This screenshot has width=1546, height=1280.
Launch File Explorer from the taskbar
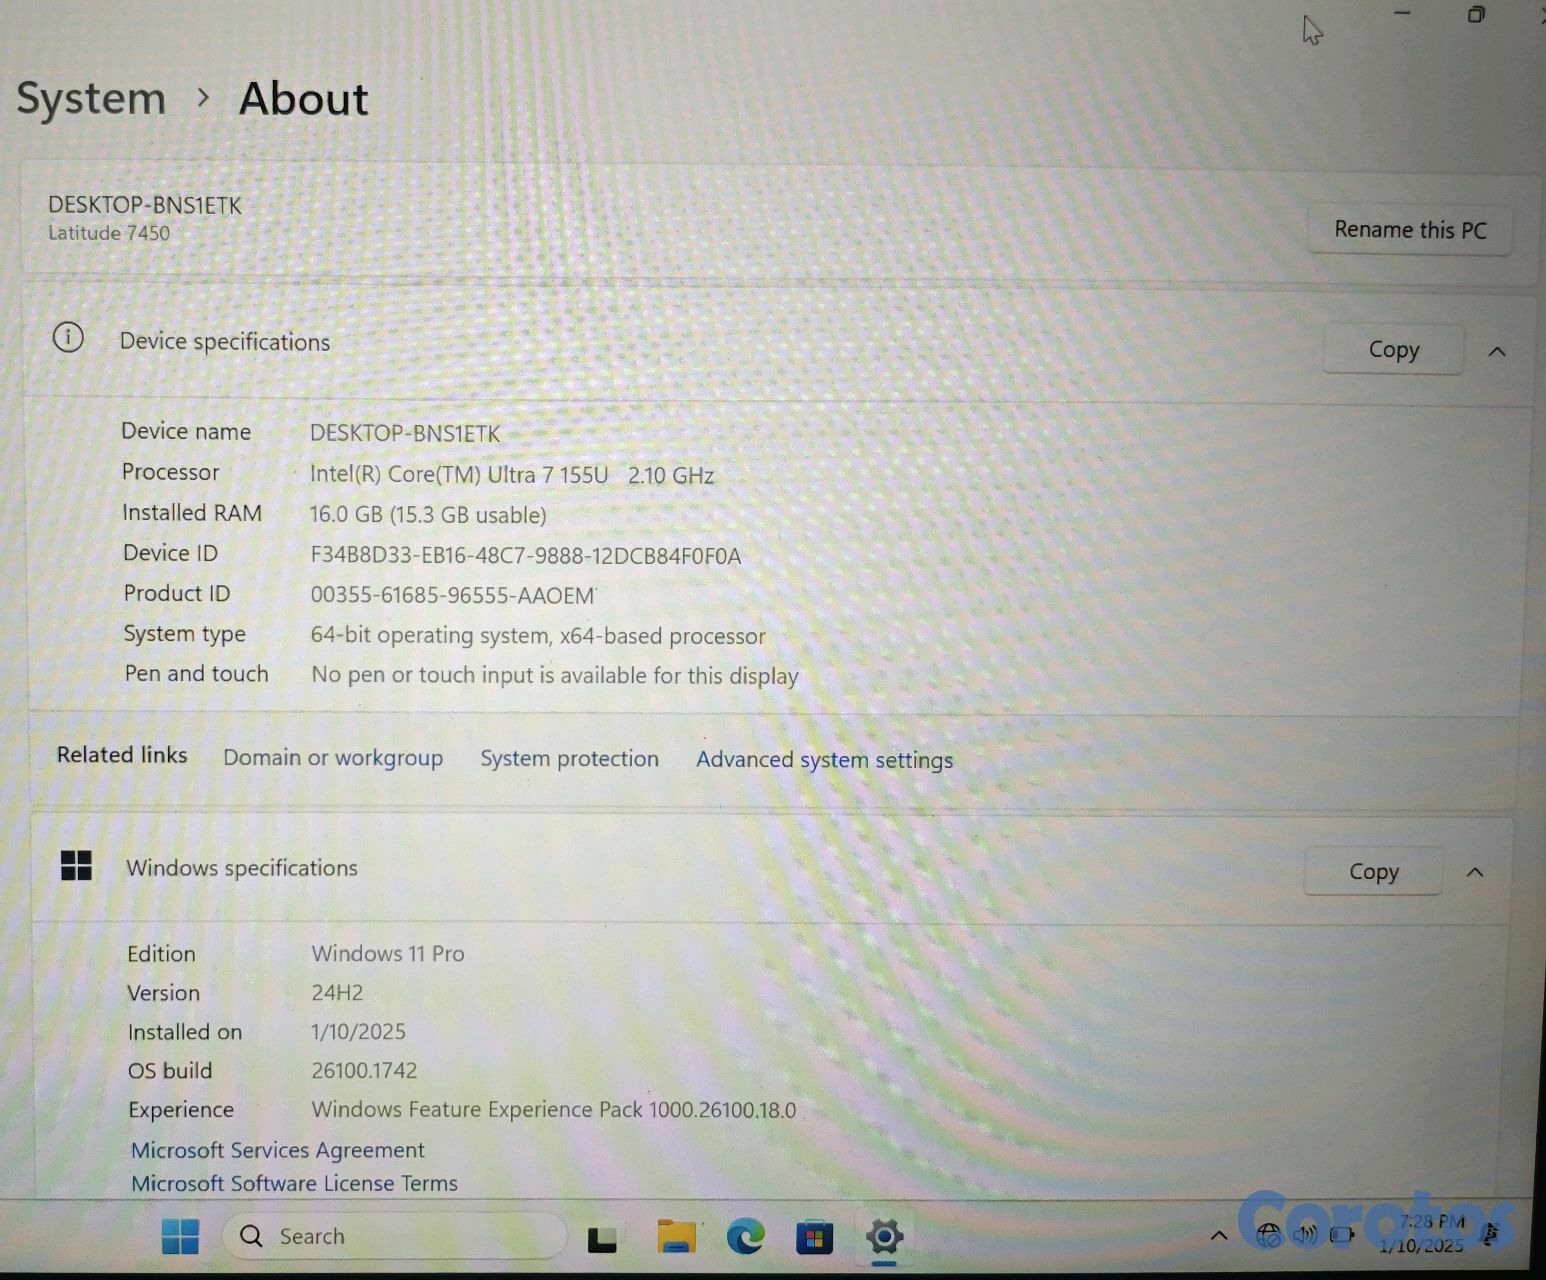[676, 1238]
